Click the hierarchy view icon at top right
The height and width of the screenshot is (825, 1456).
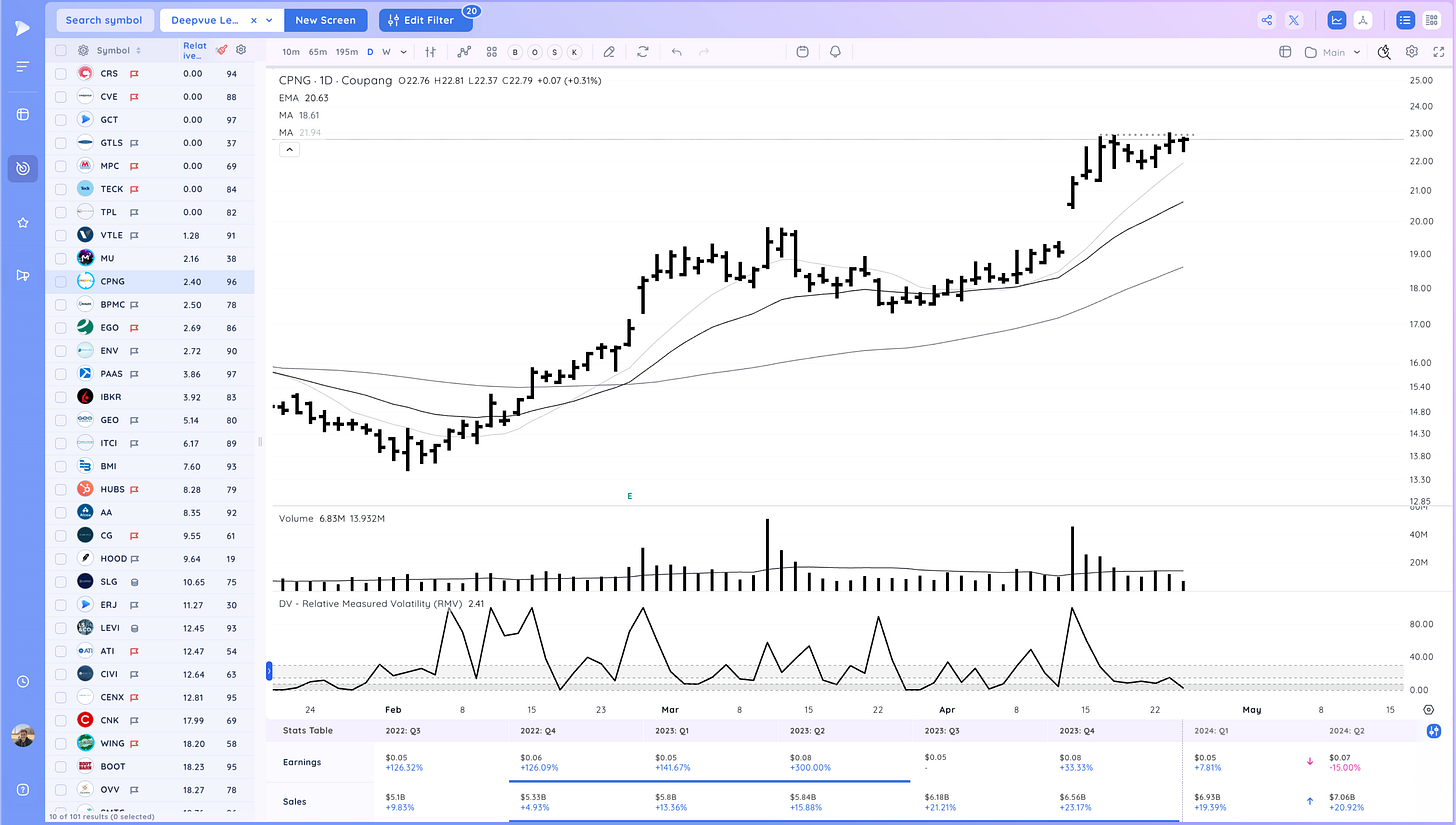coord(1363,20)
